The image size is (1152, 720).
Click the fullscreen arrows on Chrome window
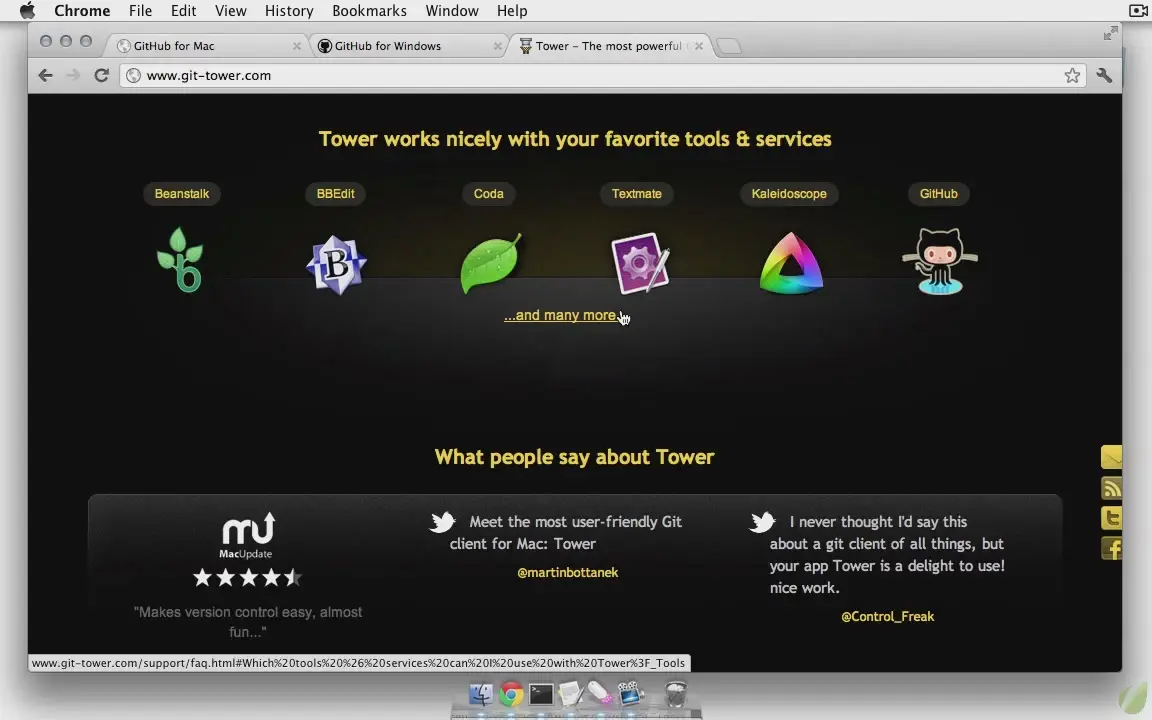point(1110,33)
